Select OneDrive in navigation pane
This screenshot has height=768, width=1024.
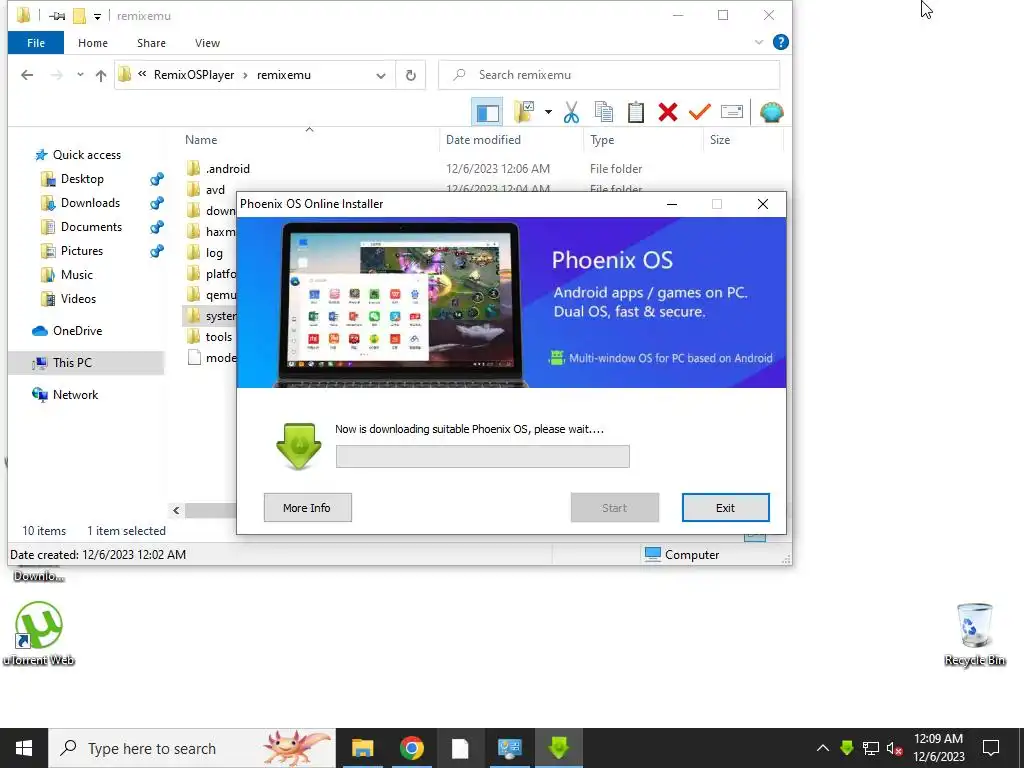pyautogui.click(x=77, y=331)
